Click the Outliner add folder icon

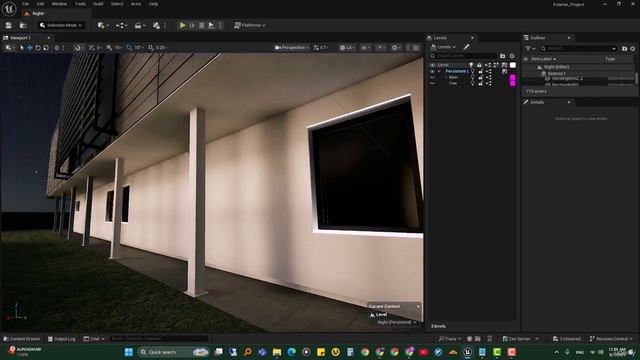point(624,49)
